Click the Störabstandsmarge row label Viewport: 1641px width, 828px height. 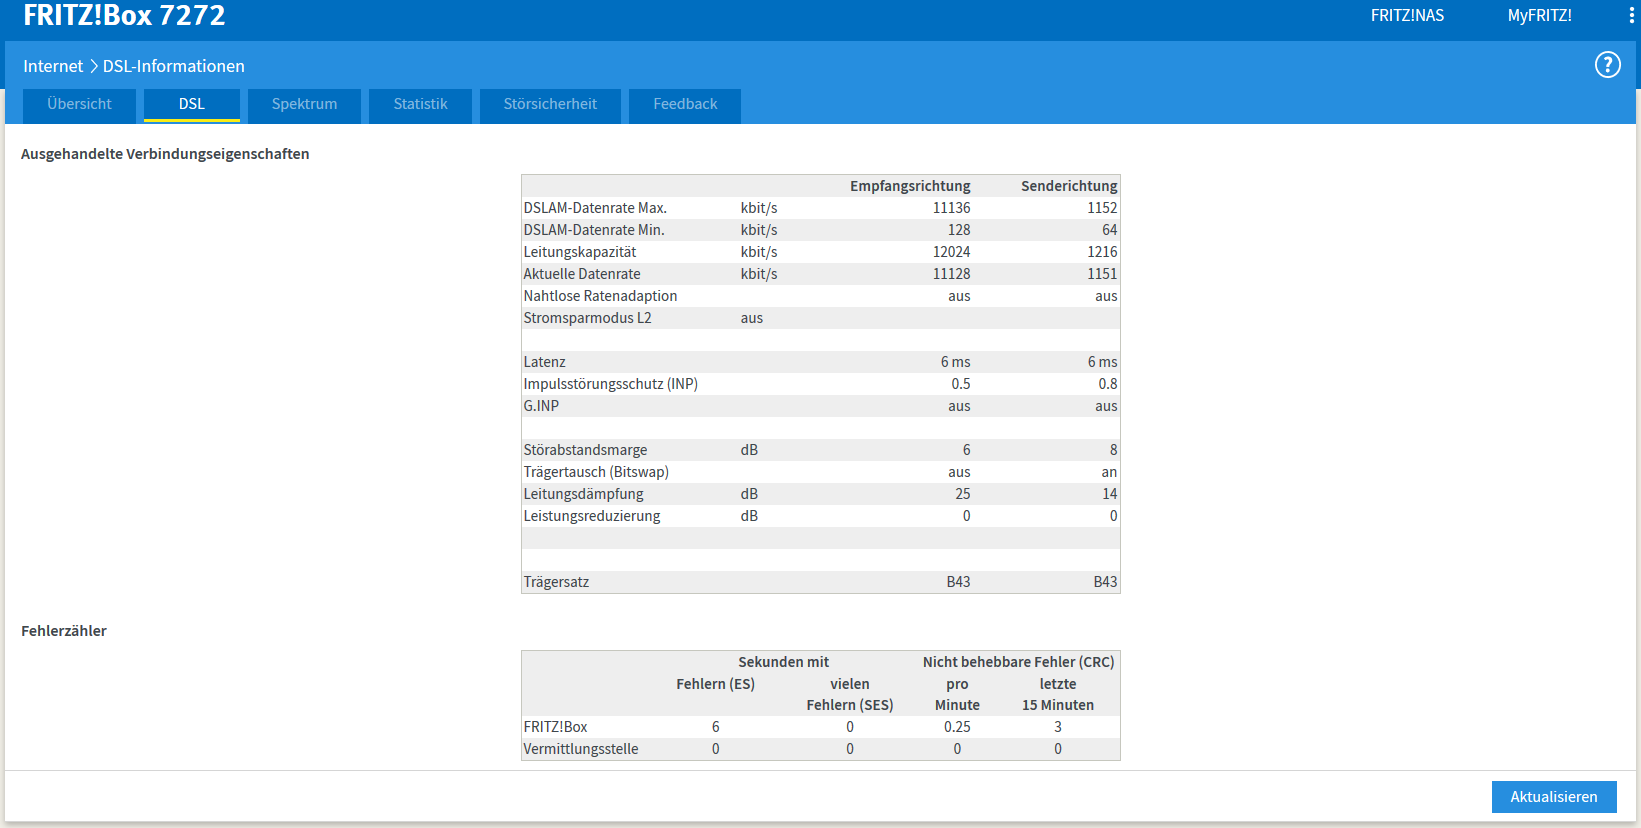[585, 450]
